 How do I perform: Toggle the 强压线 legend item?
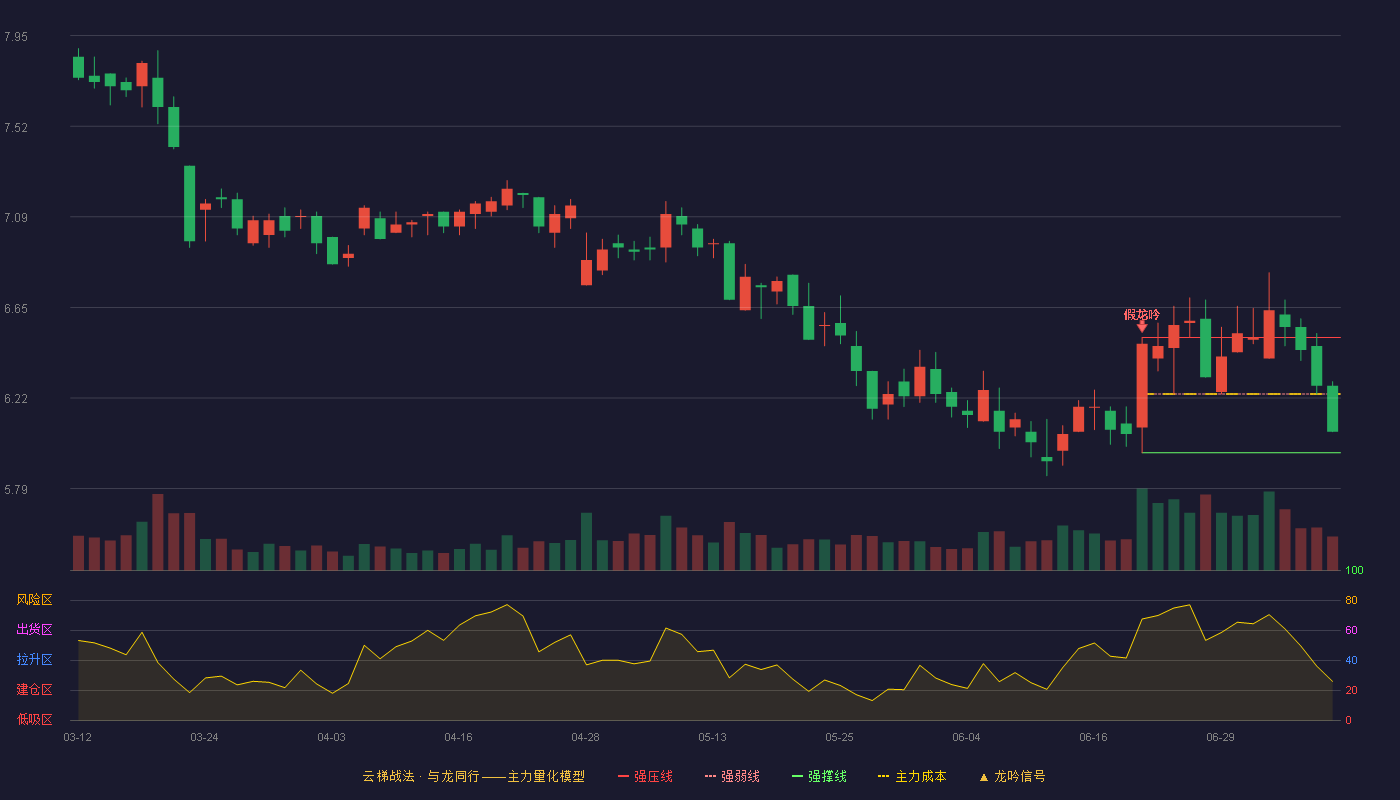click(645, 776)
